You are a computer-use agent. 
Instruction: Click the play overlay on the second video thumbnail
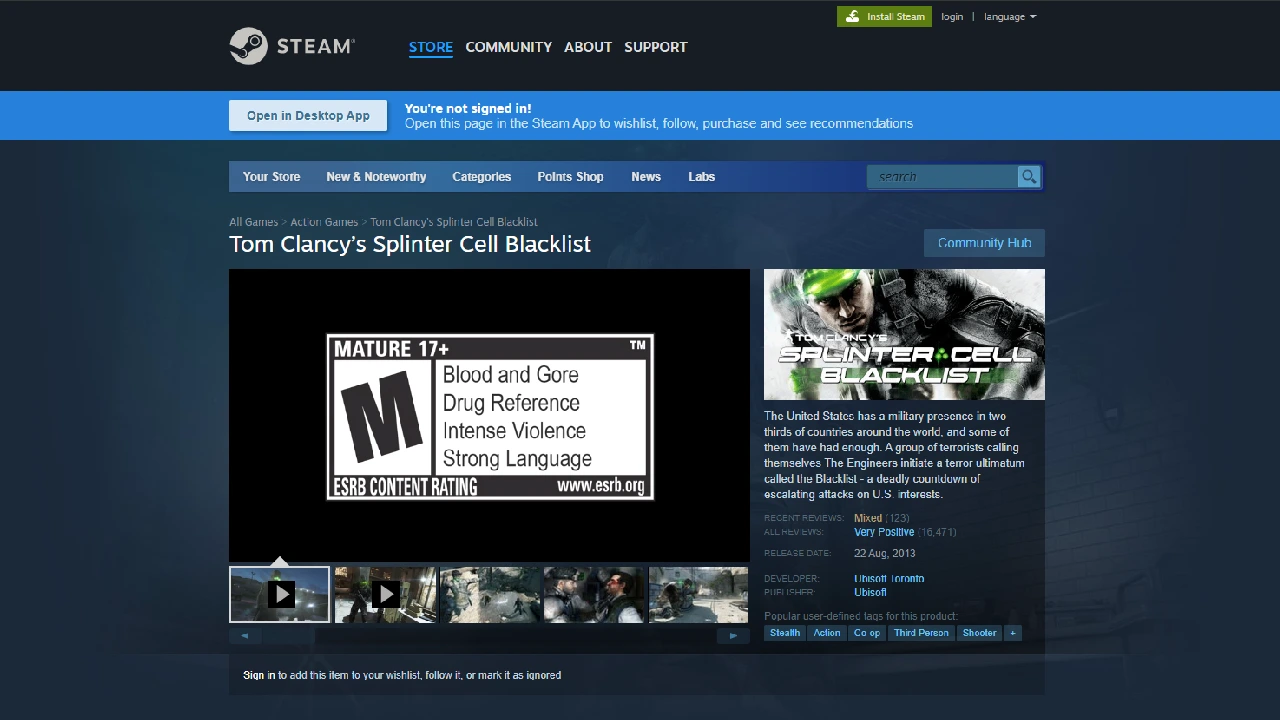point(385,593)
